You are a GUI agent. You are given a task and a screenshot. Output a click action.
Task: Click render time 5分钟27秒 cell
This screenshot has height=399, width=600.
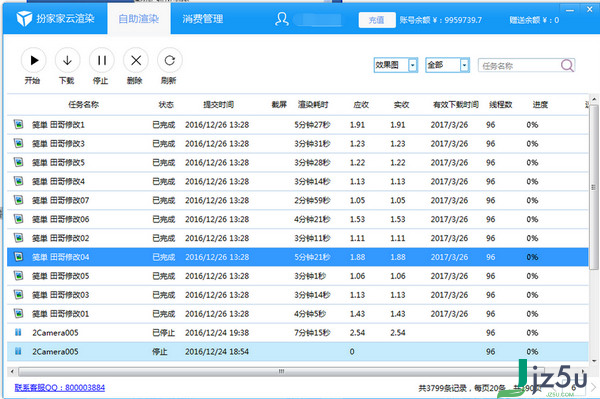click(312, 125)
